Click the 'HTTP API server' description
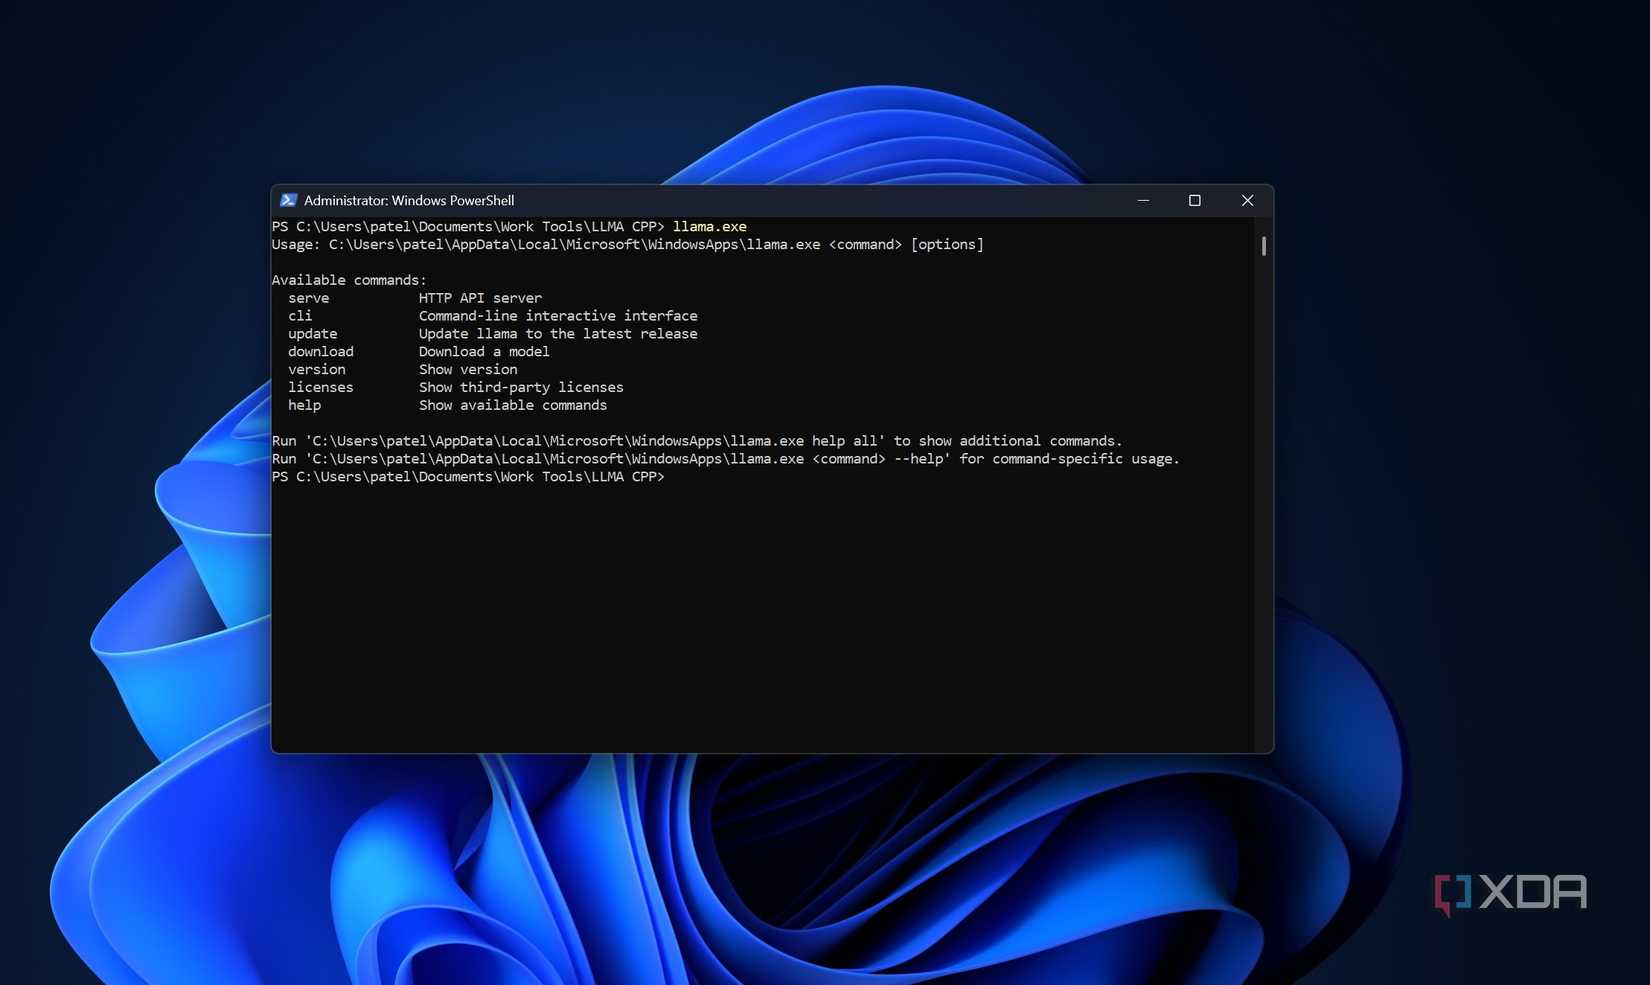 (480, 298)
